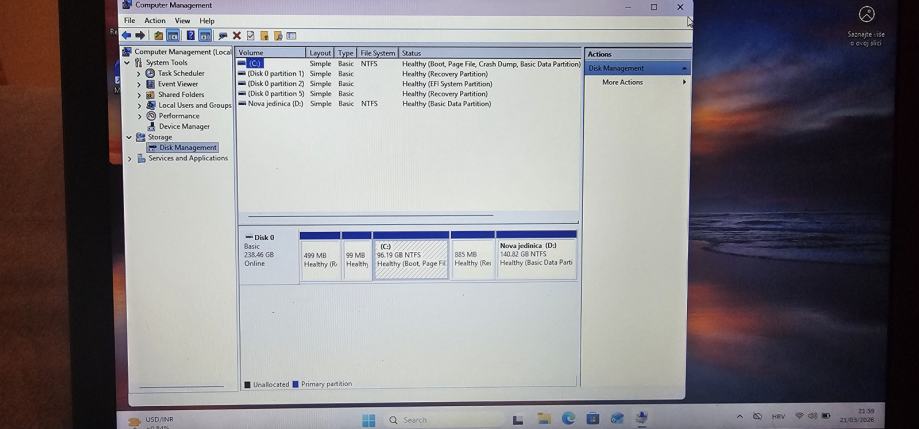
Task: Click the folder-with-magnifier Explore toolbar icon
Action: point(278,36)
